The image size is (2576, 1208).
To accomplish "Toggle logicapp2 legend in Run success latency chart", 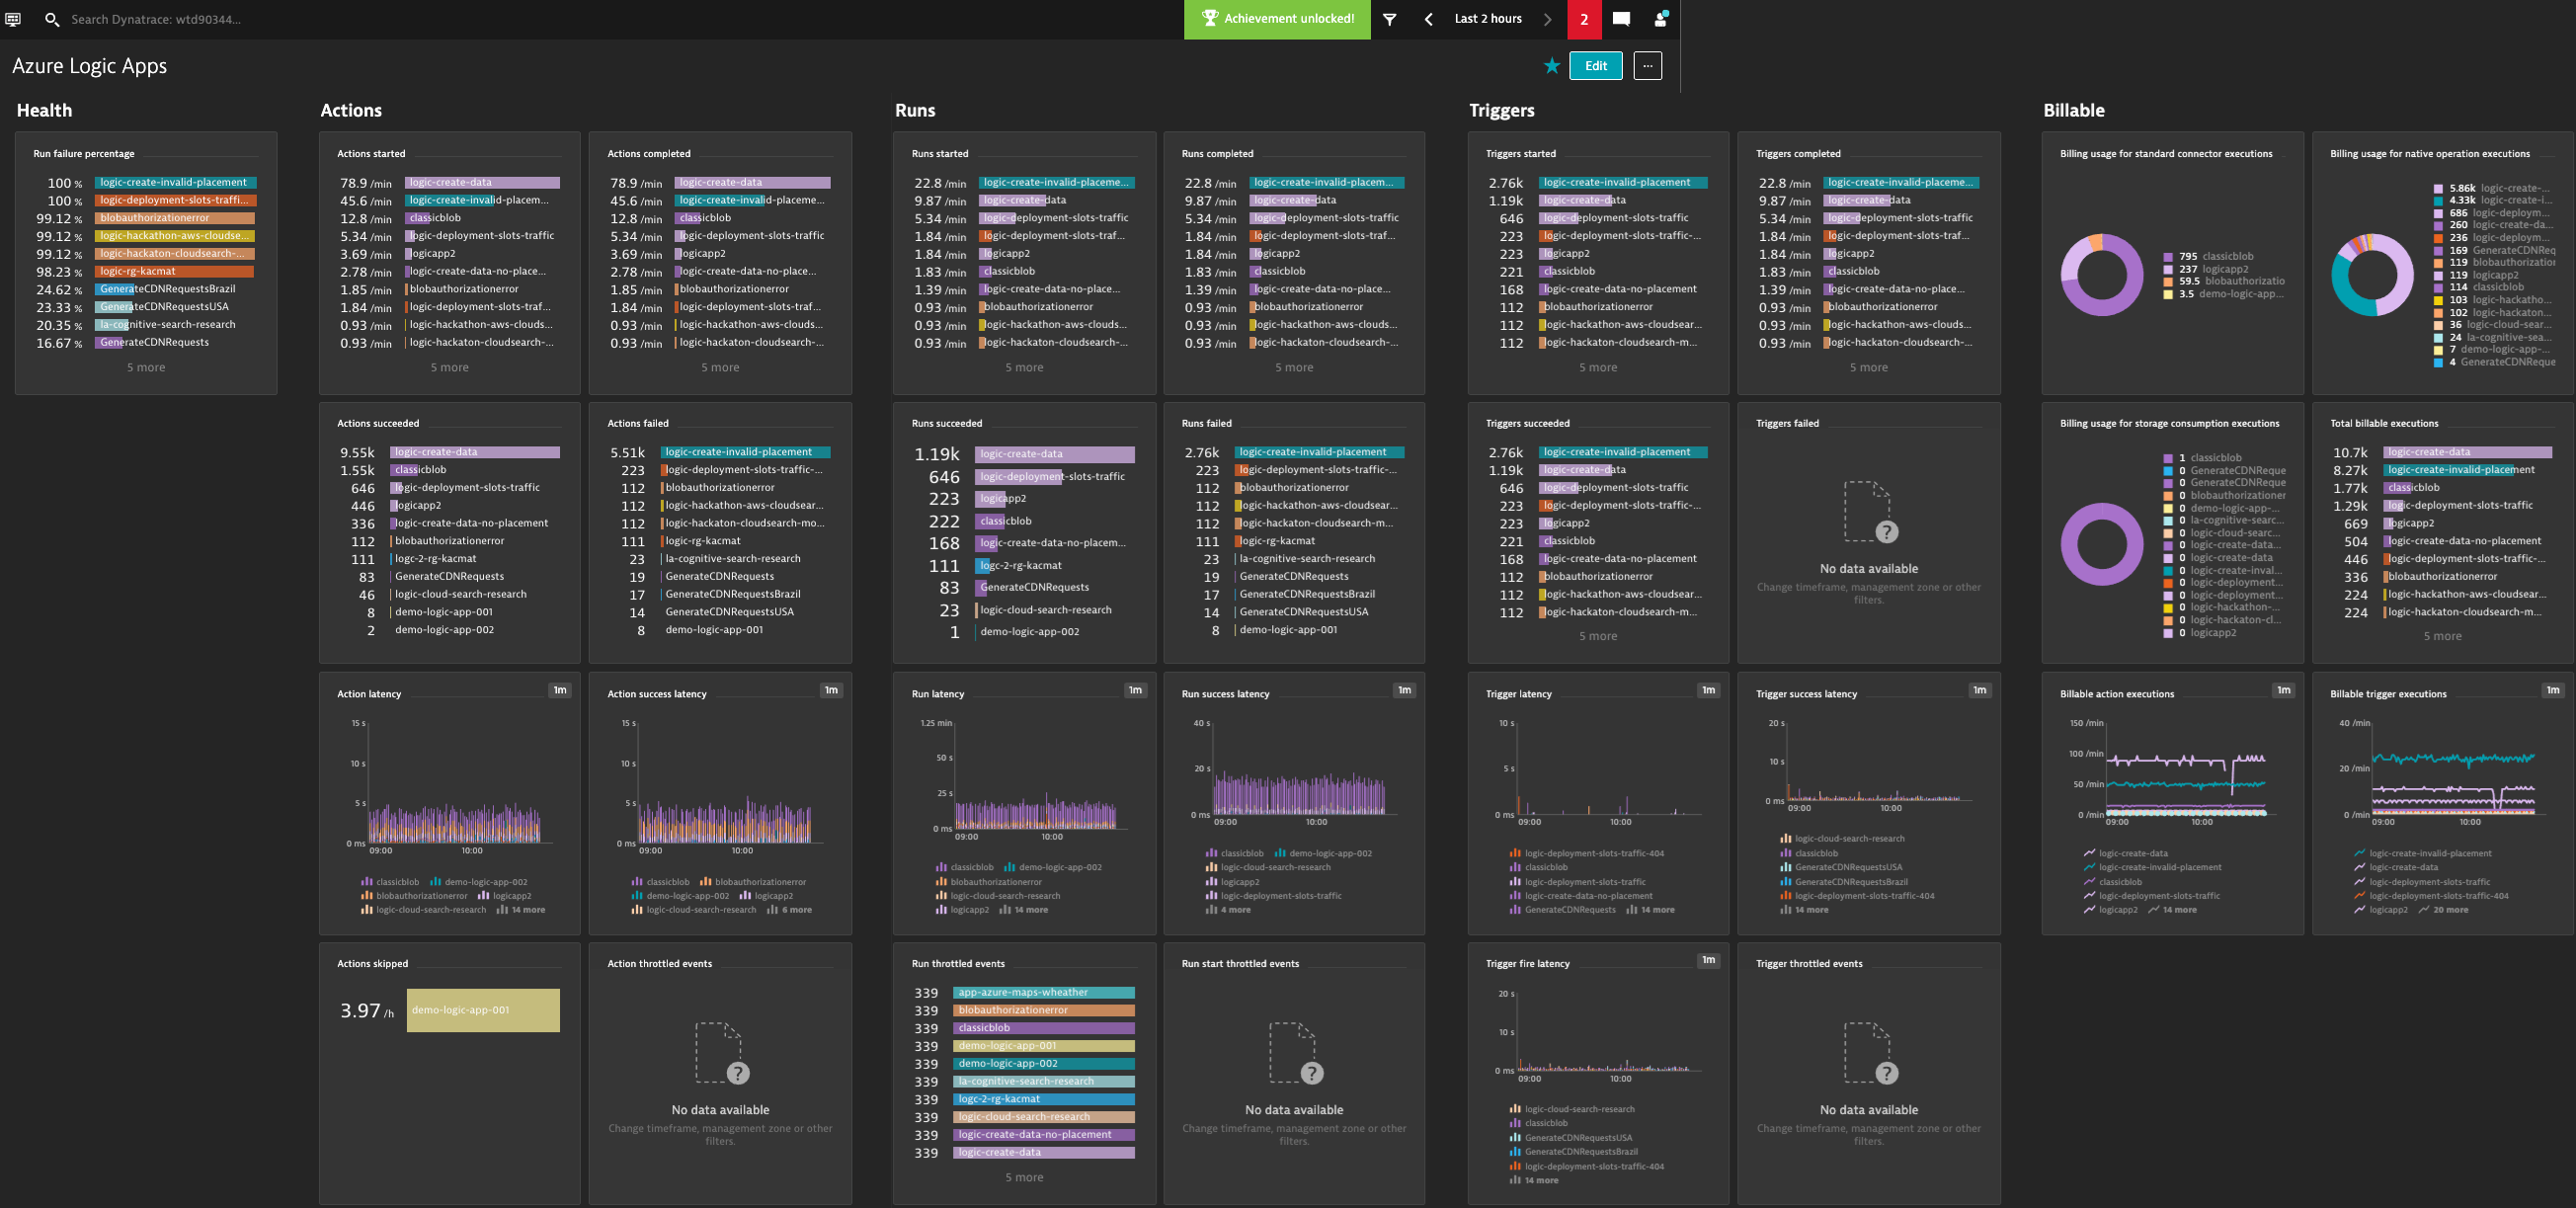I will [1232, 882].
